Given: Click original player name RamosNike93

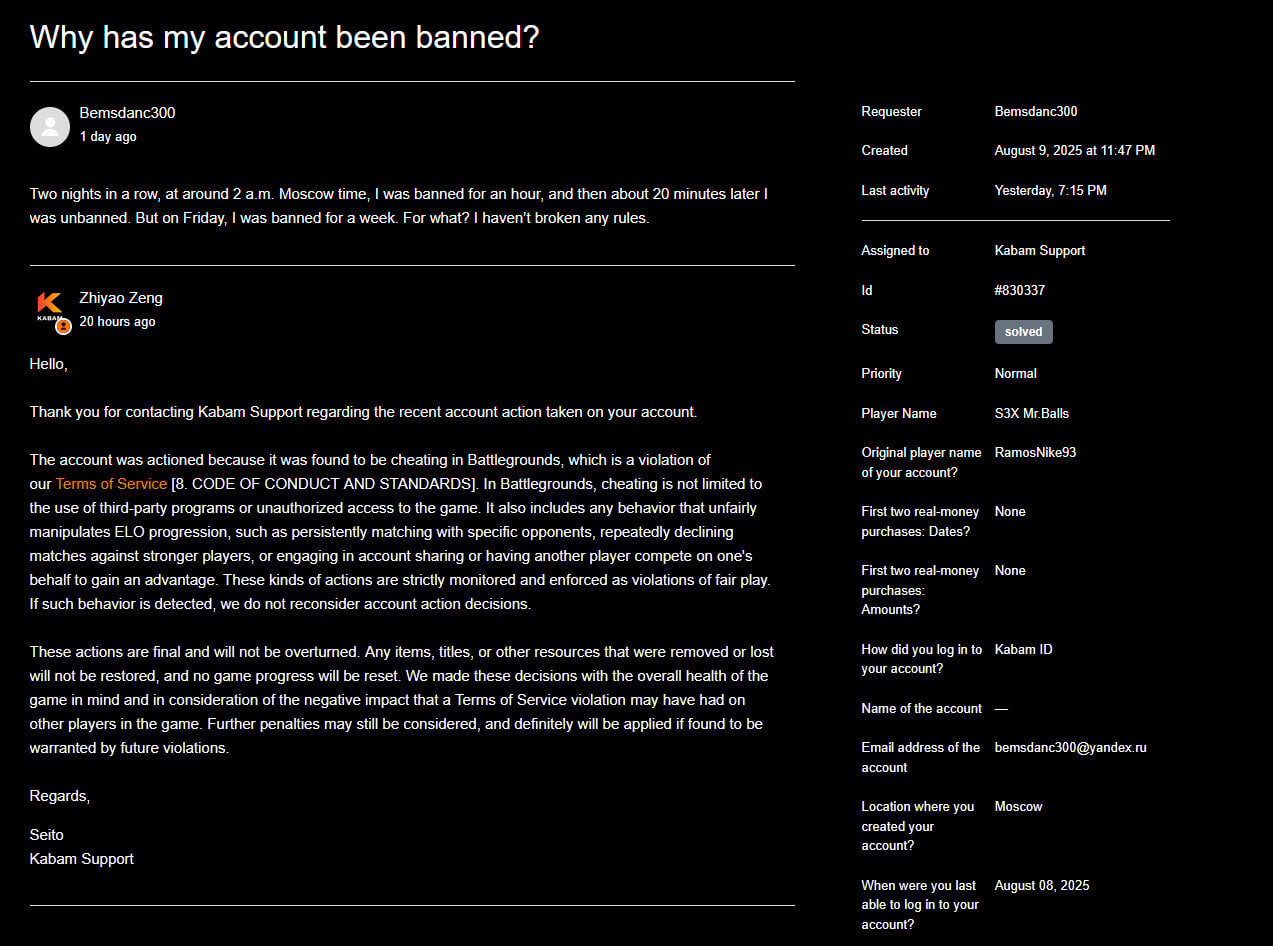Looking at the screenshot, I should pos(1036,453).
